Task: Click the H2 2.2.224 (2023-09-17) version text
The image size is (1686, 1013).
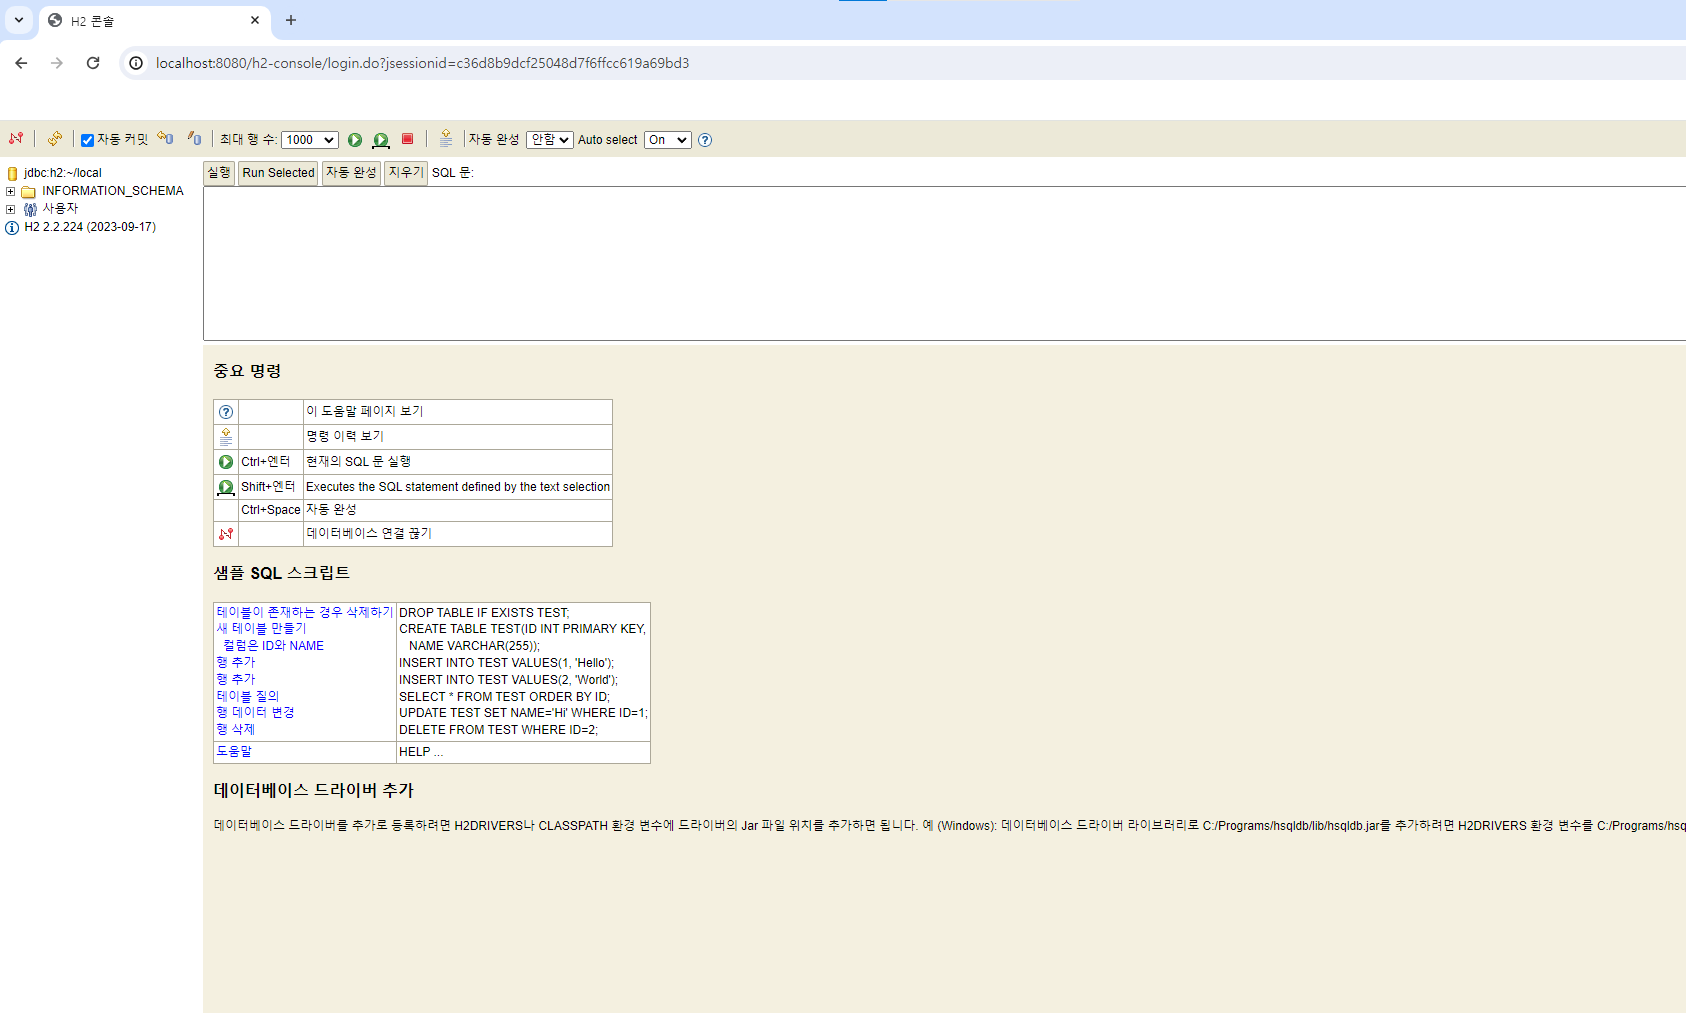Action: tap(90, 227)
